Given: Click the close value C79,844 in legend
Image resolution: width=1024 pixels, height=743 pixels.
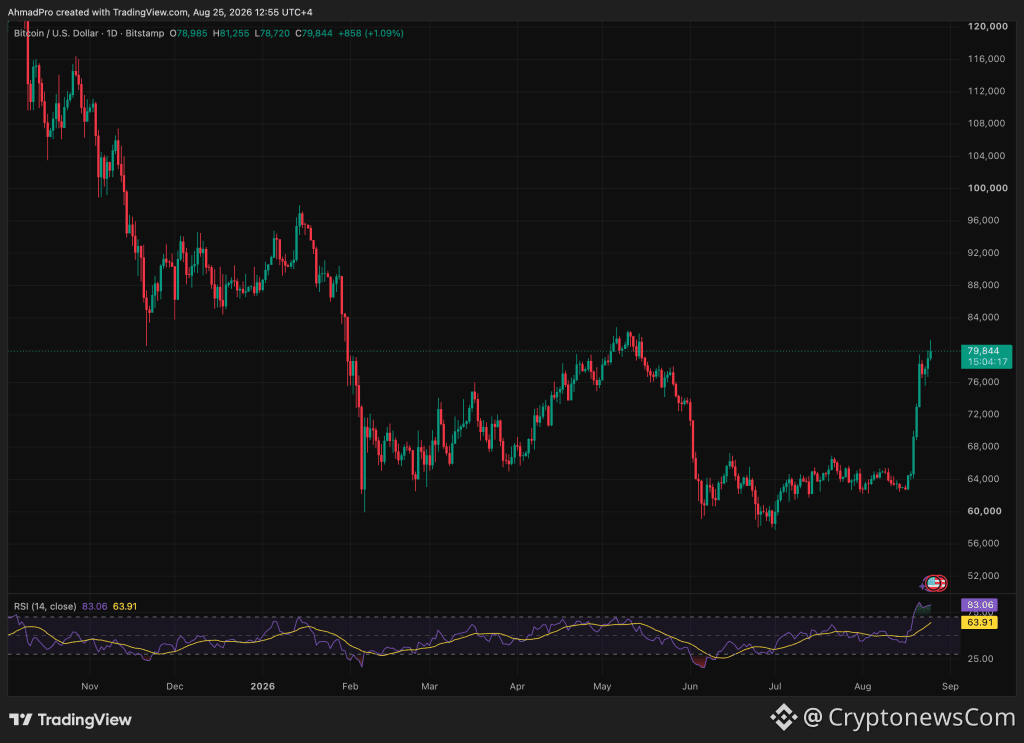Looking at the screenshot, I should [314, 33].
